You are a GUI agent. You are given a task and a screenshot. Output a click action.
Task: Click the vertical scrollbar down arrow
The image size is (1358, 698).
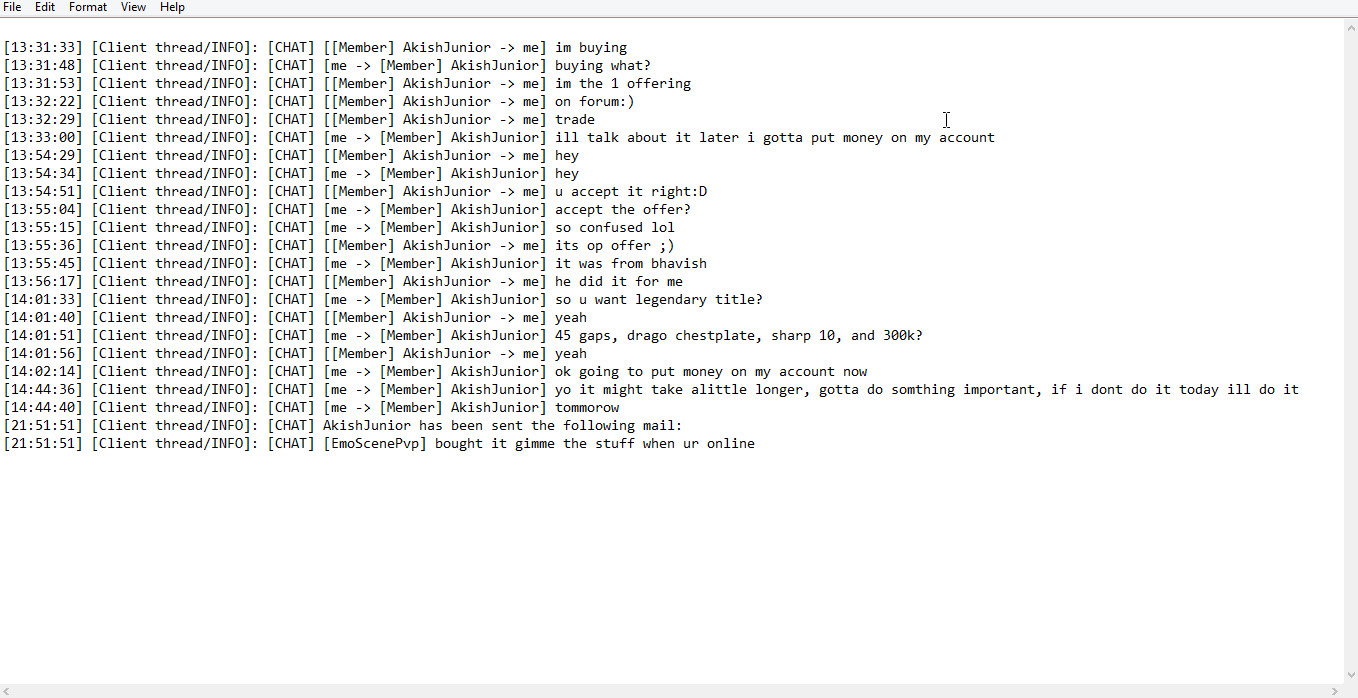pos(1350,675)
